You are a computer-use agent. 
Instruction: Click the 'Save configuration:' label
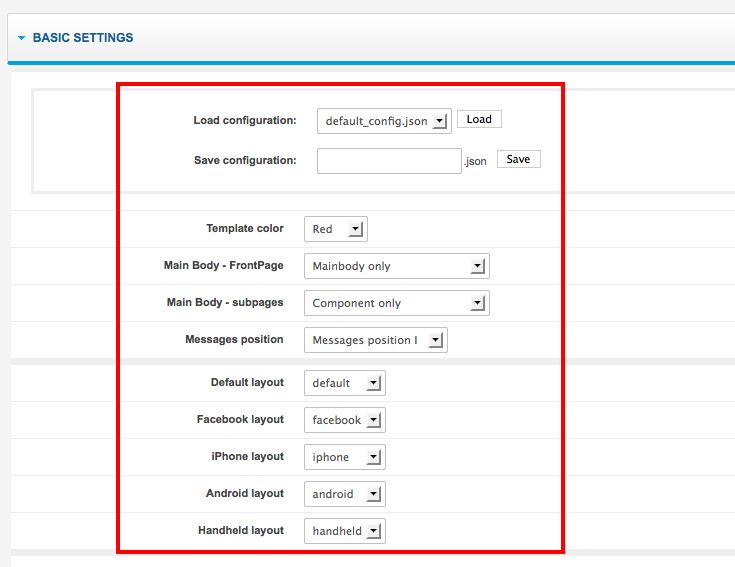pyautogui.click(x=245, y=160)
